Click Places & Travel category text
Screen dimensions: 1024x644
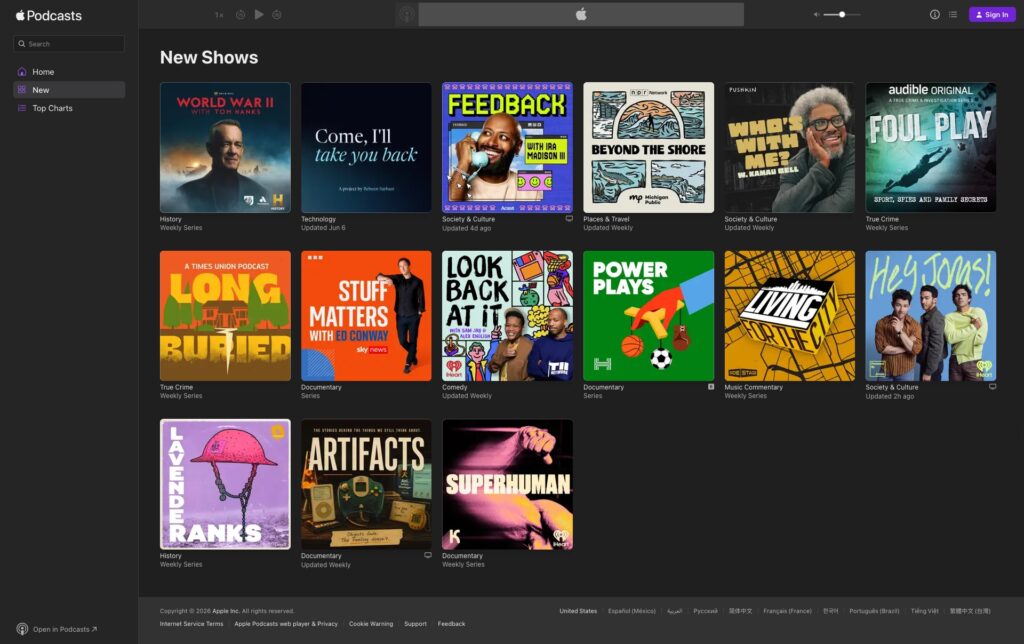point(606,219)
